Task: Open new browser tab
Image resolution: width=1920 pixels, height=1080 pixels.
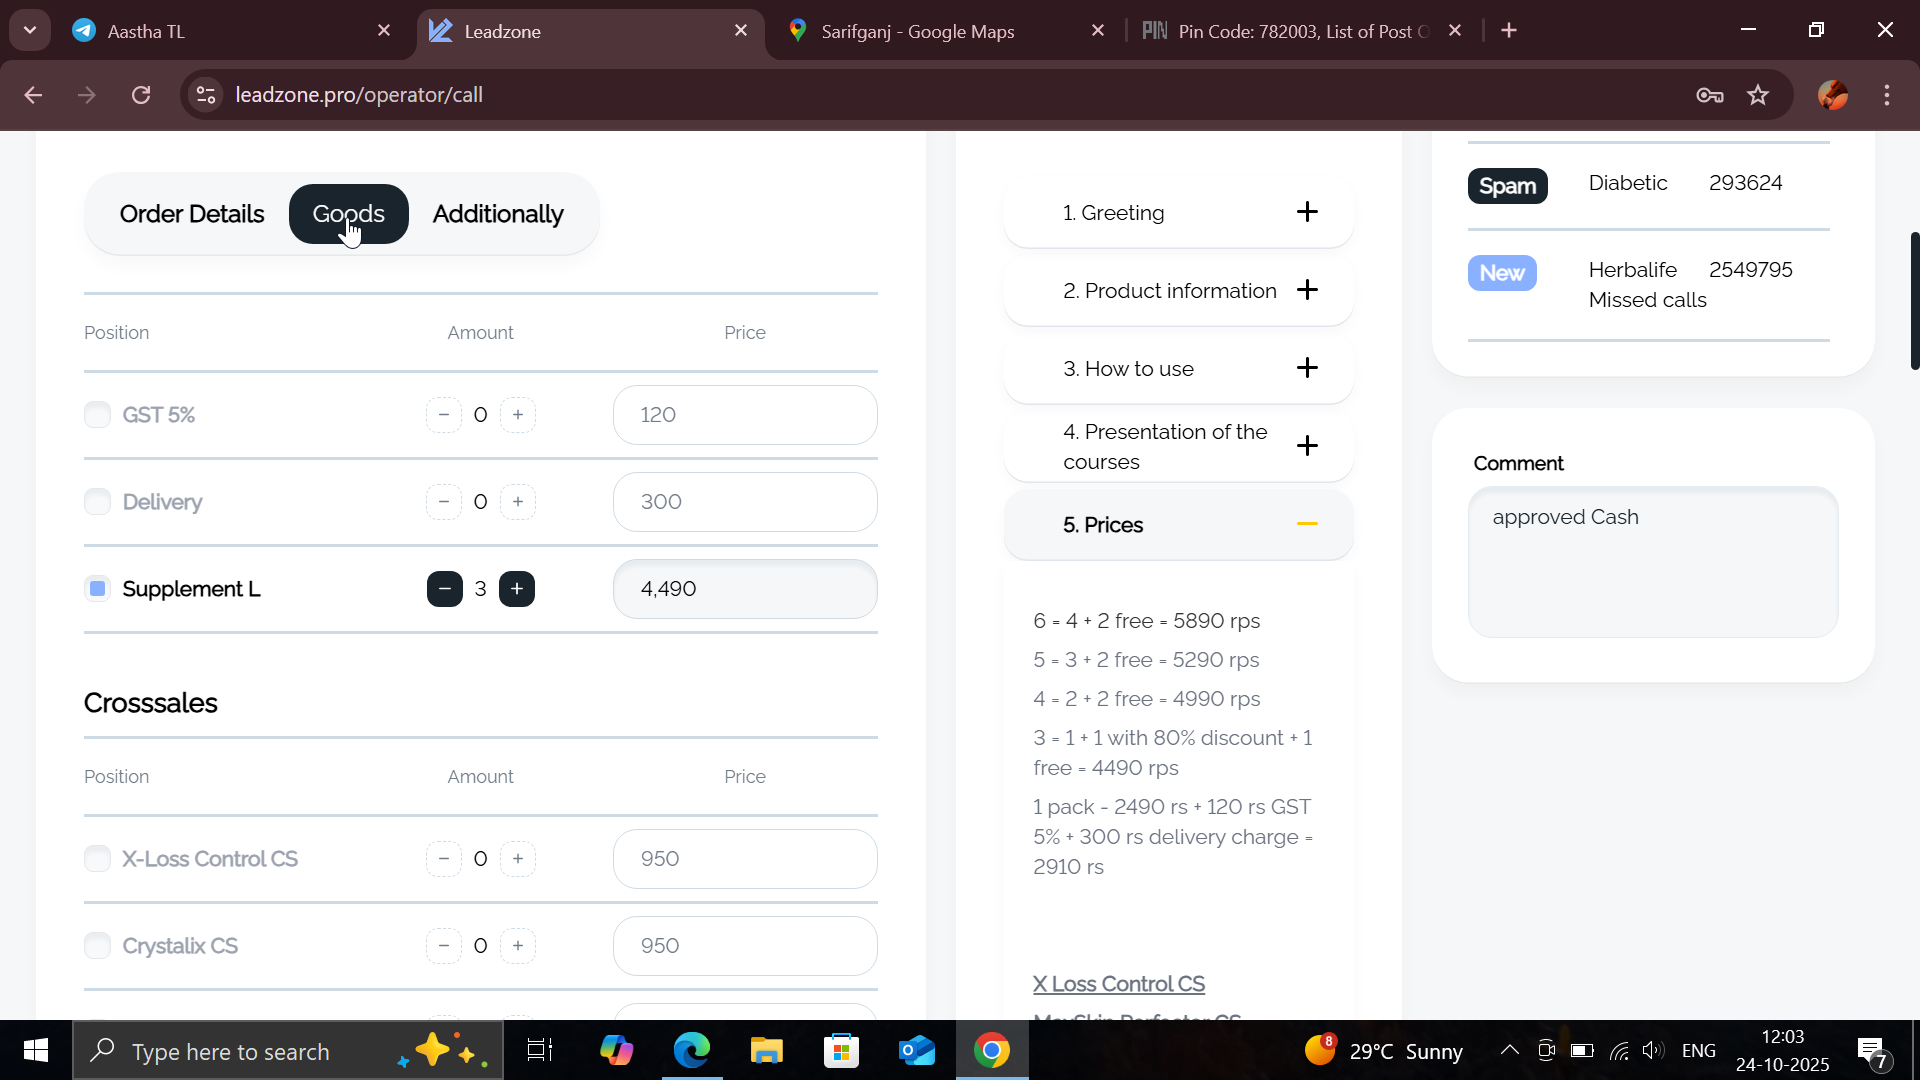Action: (x=1509, y=31)
